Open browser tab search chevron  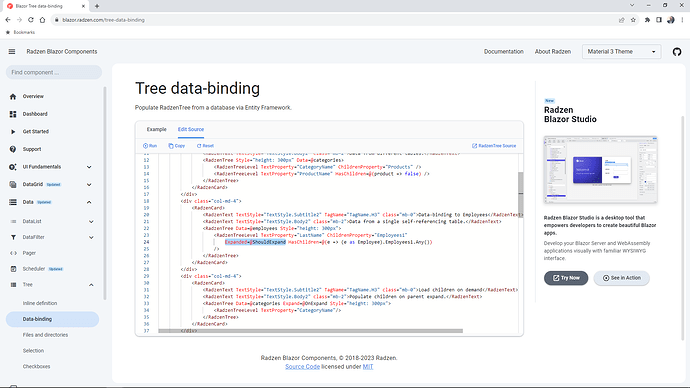point(632,5)
